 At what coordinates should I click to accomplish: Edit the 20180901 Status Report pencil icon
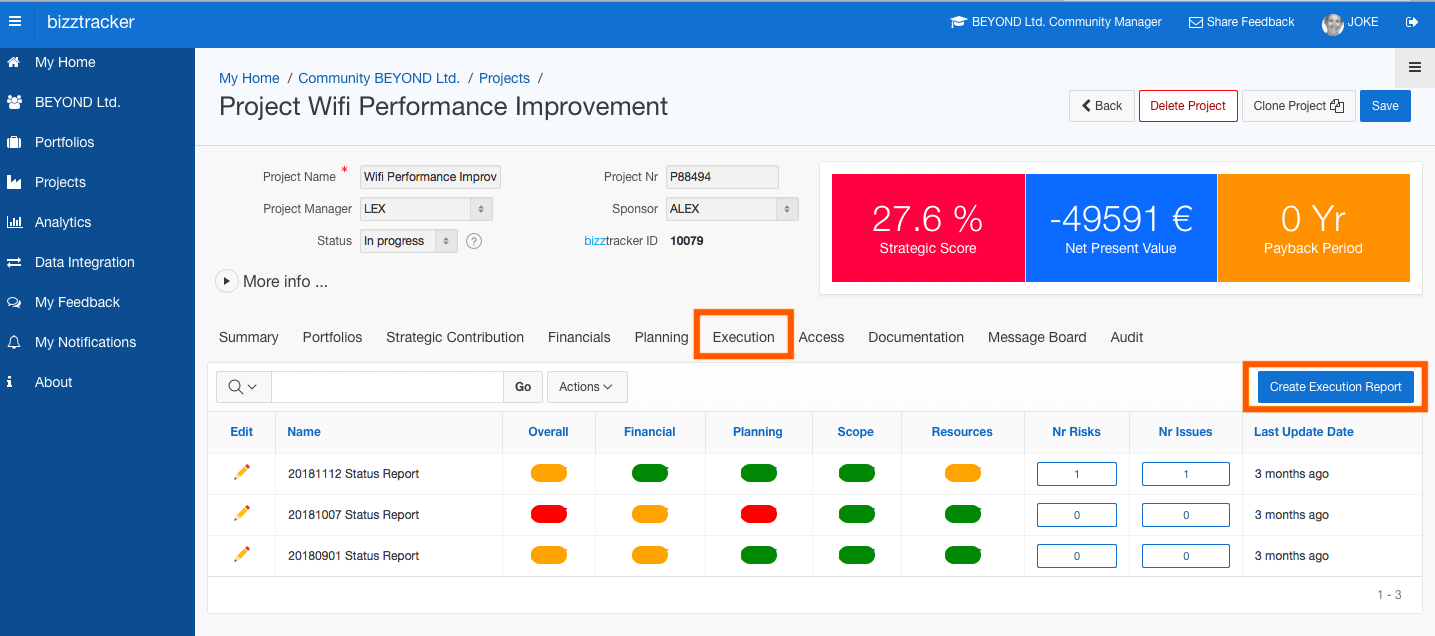pyautogui.click(x=241, y=554)
